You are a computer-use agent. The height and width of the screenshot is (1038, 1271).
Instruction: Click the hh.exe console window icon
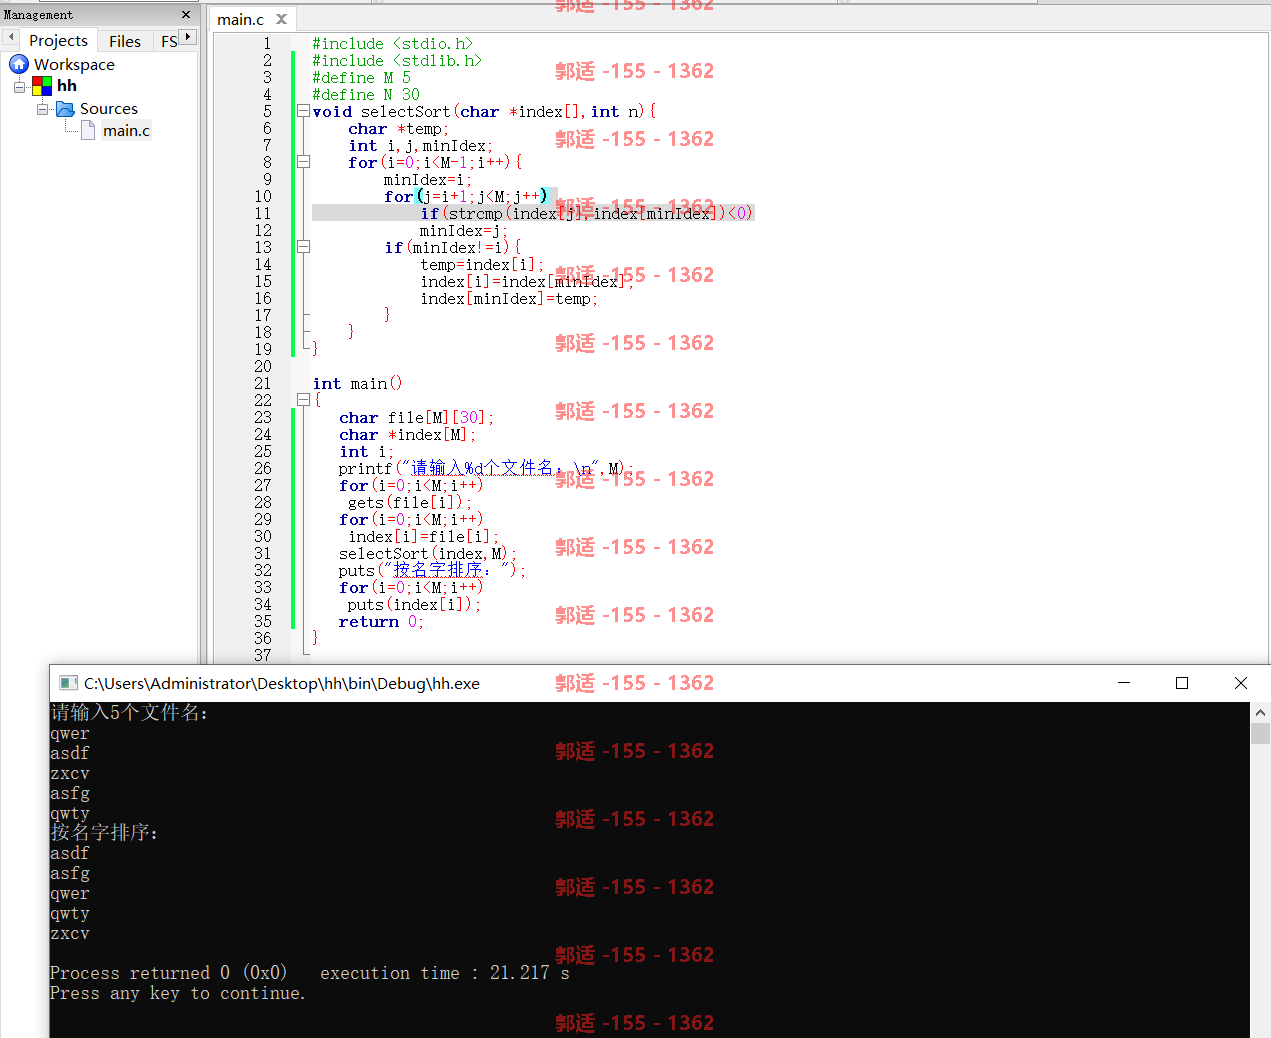pos(68,683)
